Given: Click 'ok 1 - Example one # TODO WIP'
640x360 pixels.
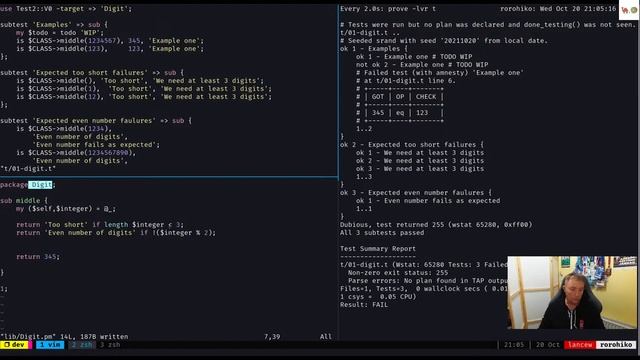Looking at the screenshot, I should point(414,57).
